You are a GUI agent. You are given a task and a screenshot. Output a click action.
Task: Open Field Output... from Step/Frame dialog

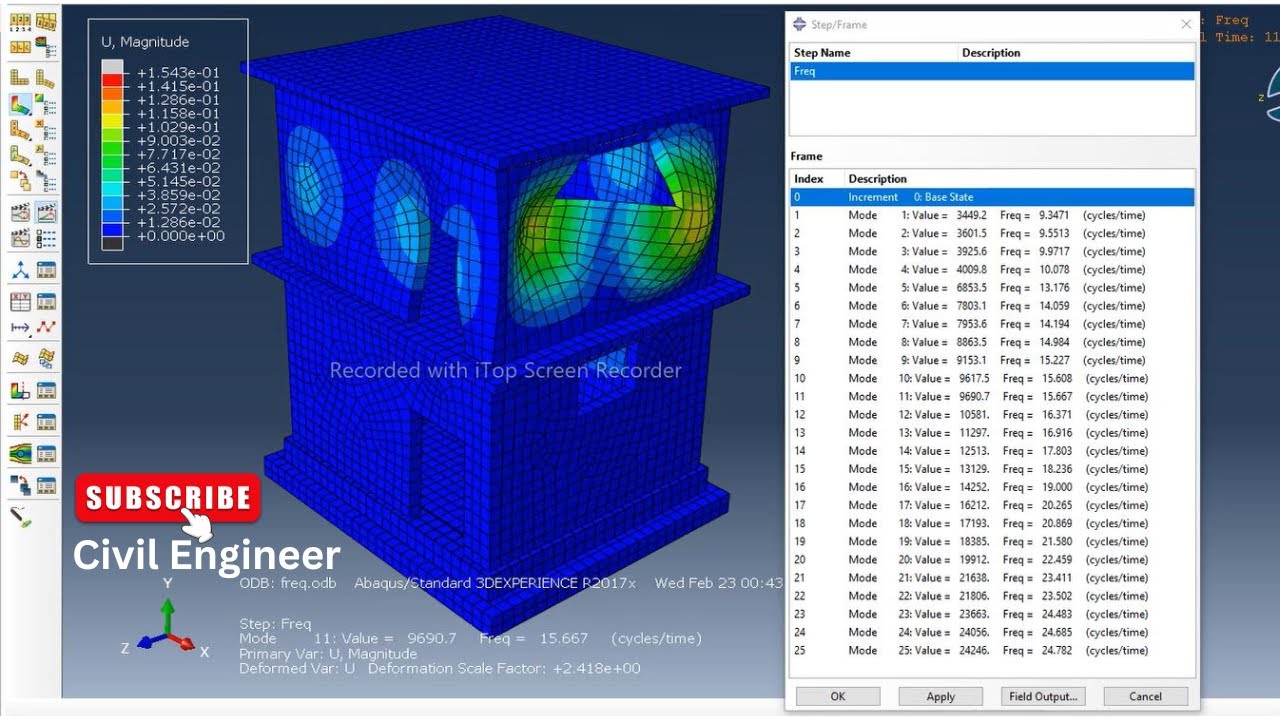click(1043, 696)
